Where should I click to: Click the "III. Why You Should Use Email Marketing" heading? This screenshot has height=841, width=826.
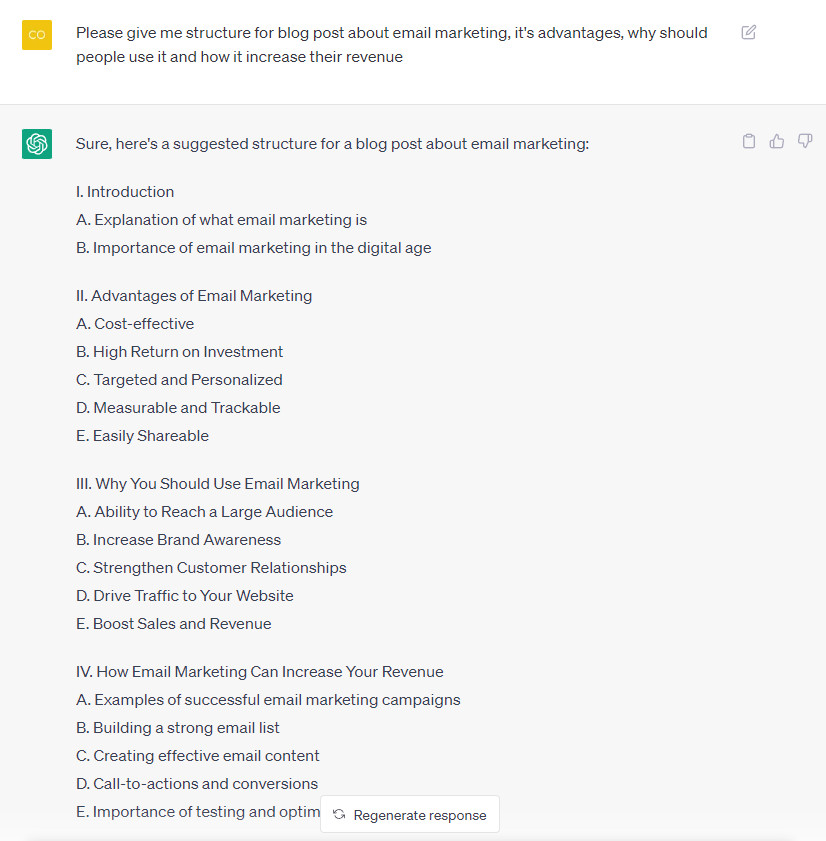[218, 484]
